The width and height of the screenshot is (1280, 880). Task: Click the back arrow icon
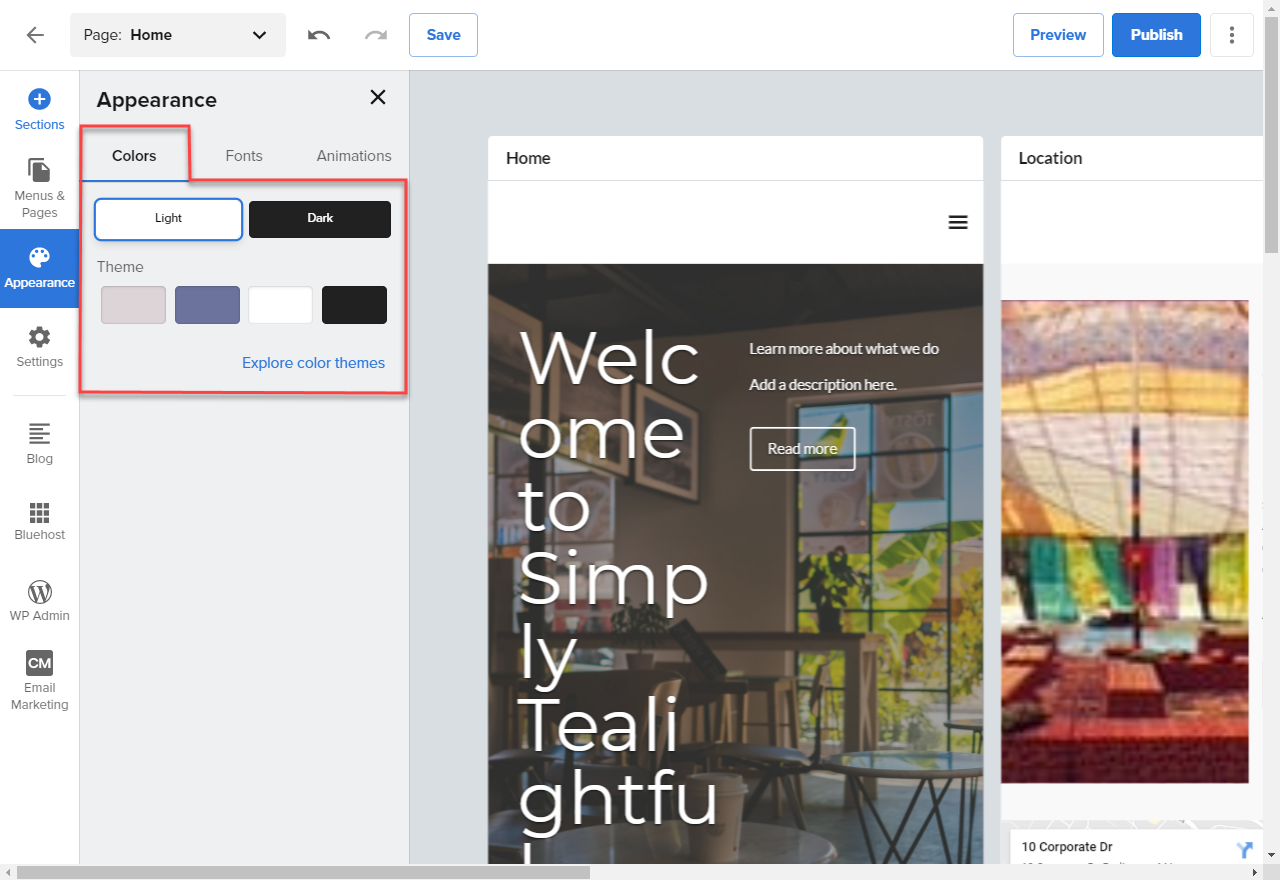(x=35, y=35)
